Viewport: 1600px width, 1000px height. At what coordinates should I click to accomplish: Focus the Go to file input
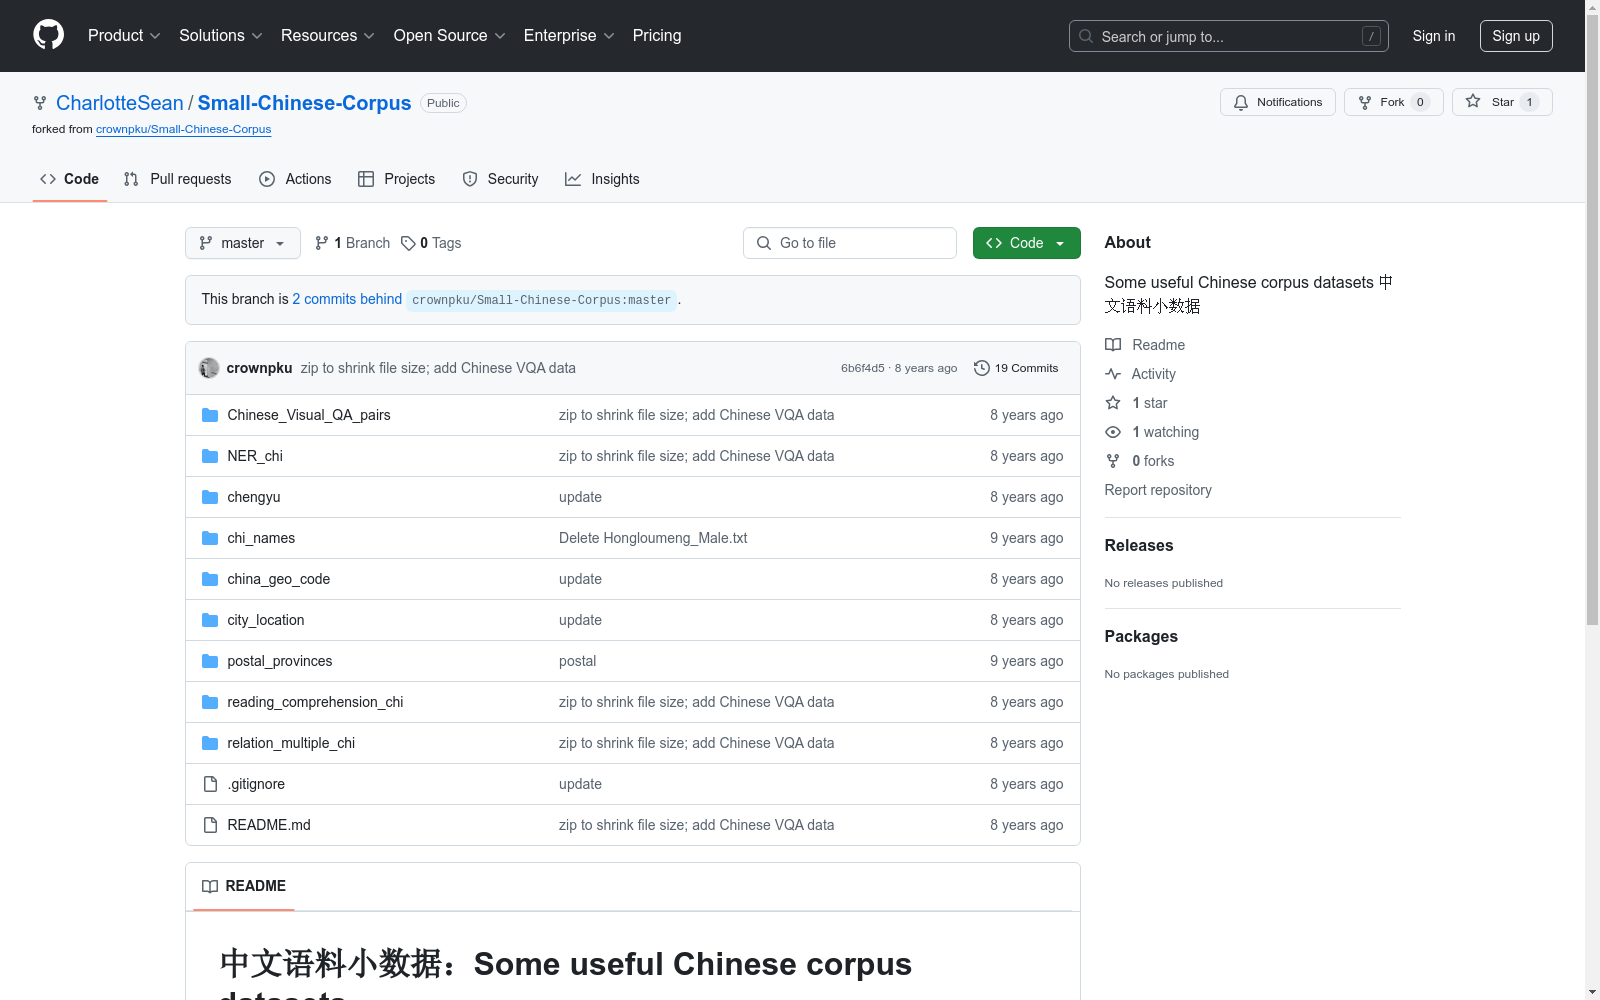(x=850, y=243)
